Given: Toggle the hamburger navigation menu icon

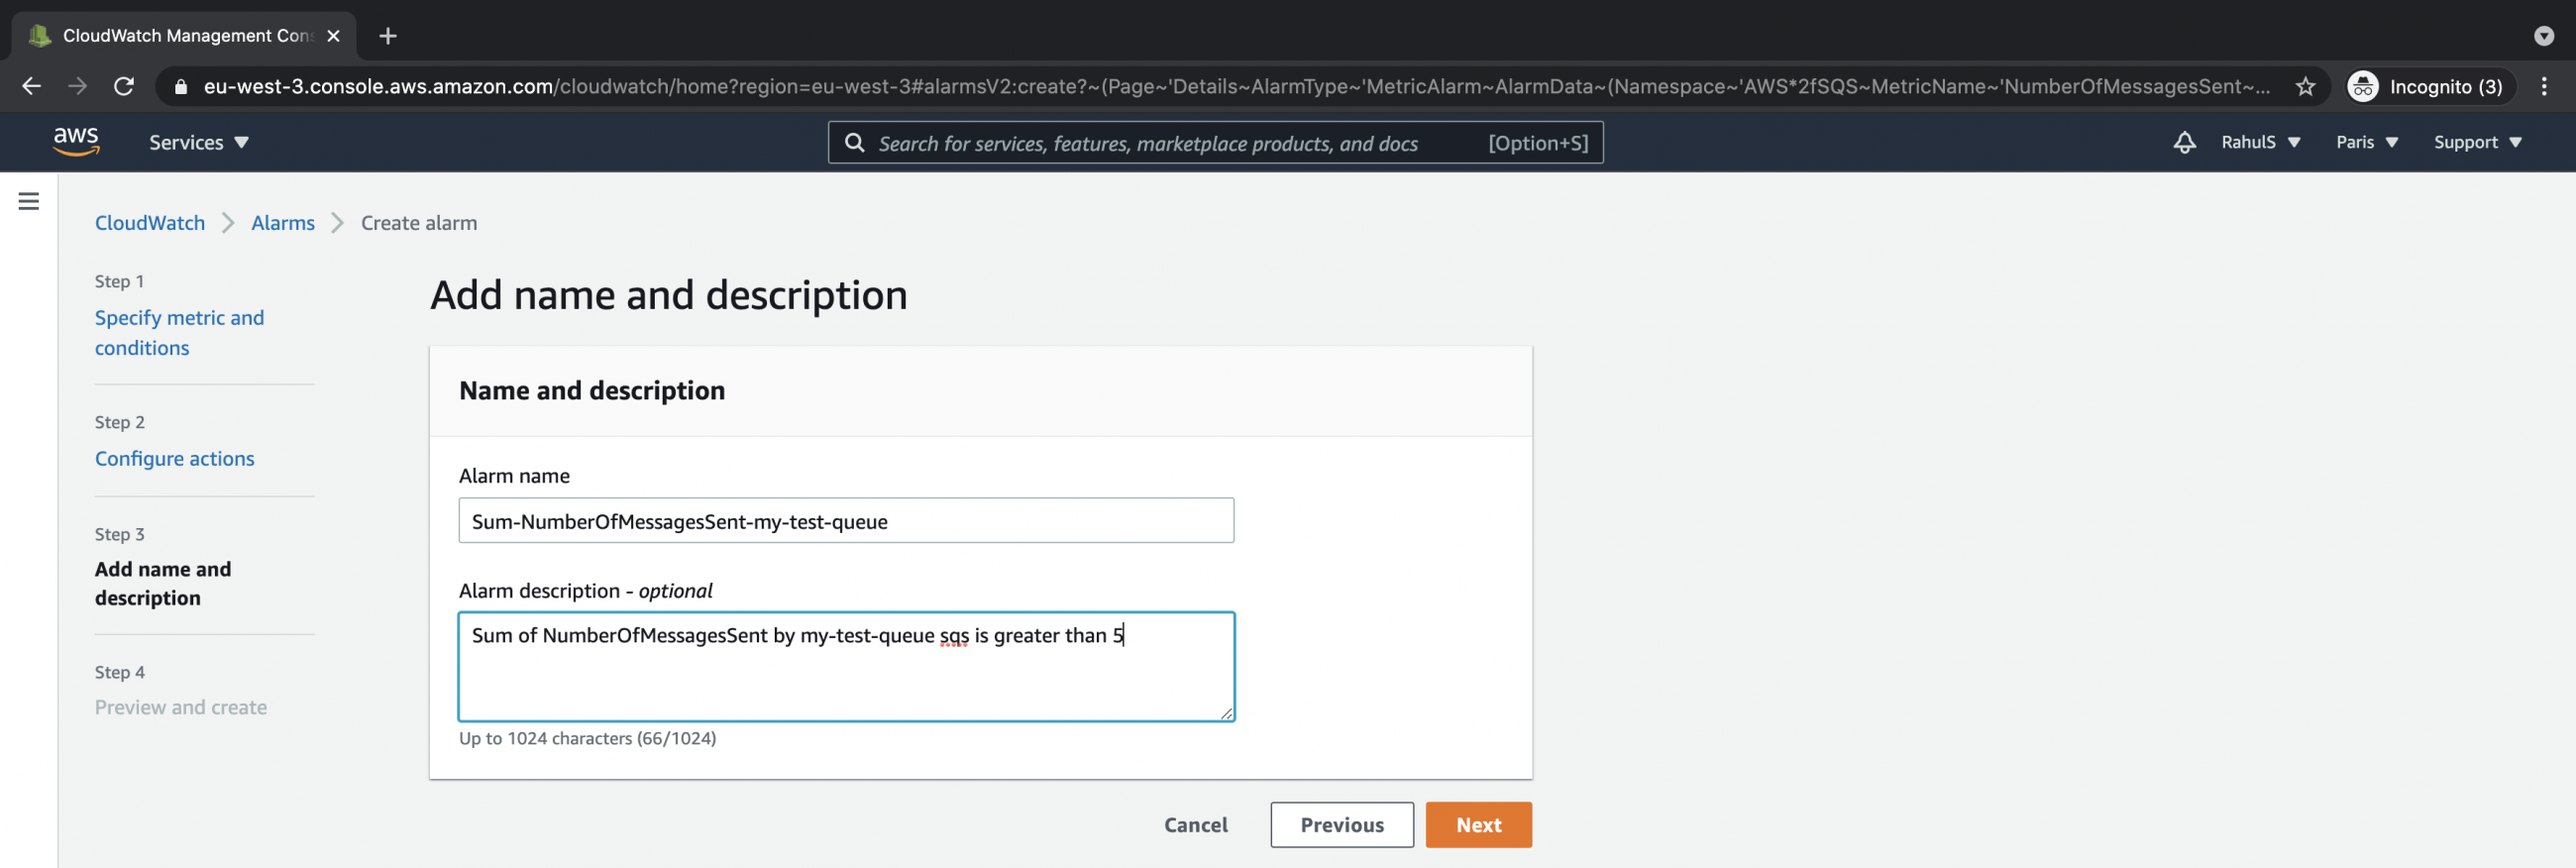Looking at the screenshot, I should (x=29, y=201).
